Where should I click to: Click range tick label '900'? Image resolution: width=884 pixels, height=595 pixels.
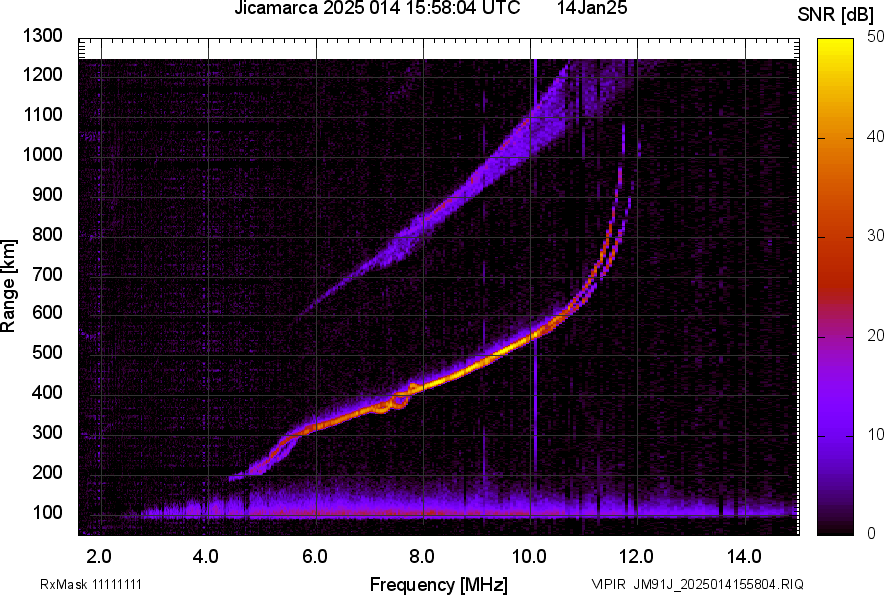click(47, 194)
